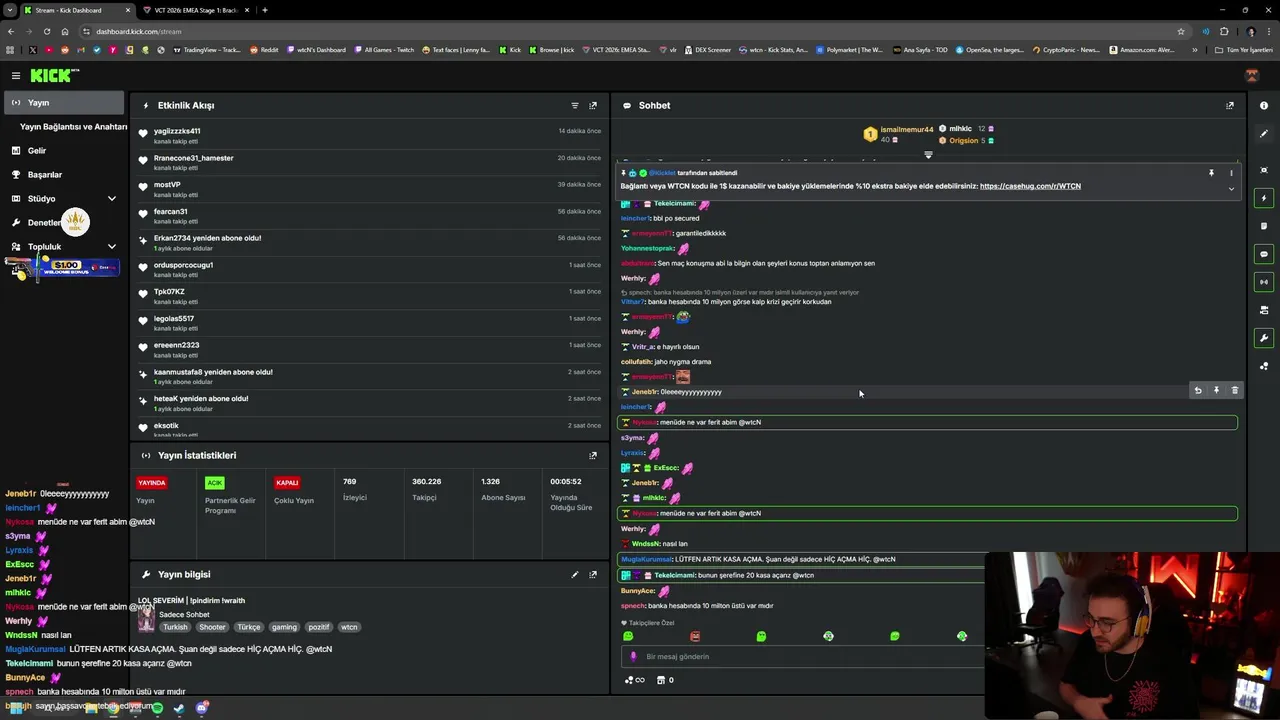1280x720 pixels.
Task: Click the pozitif tag
Action: pos(318,627)
